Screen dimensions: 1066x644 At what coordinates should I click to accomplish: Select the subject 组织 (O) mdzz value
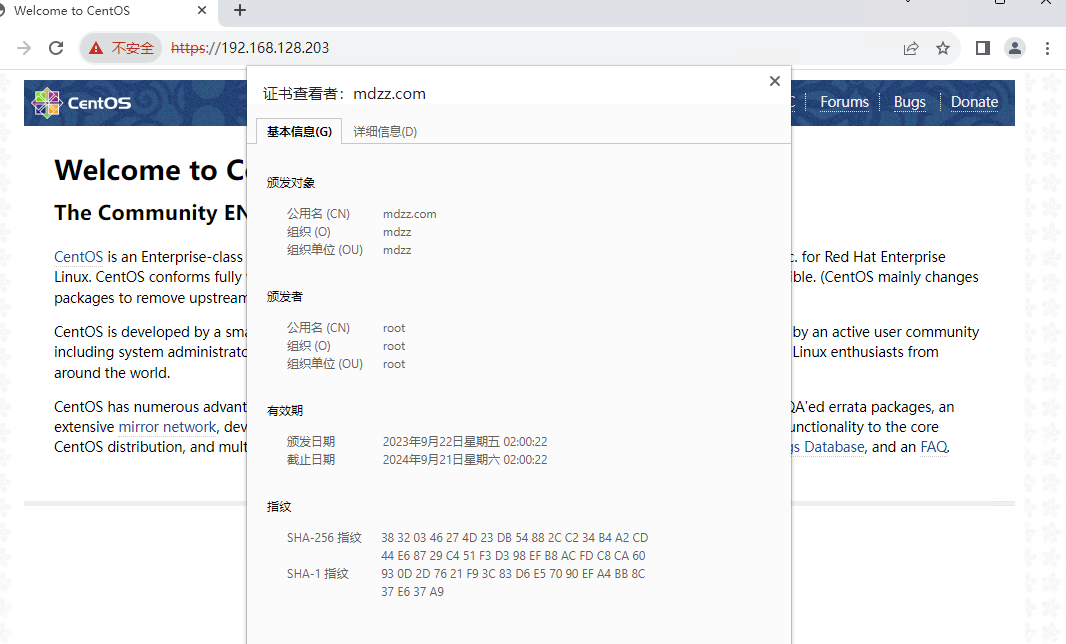pos(397,232)
